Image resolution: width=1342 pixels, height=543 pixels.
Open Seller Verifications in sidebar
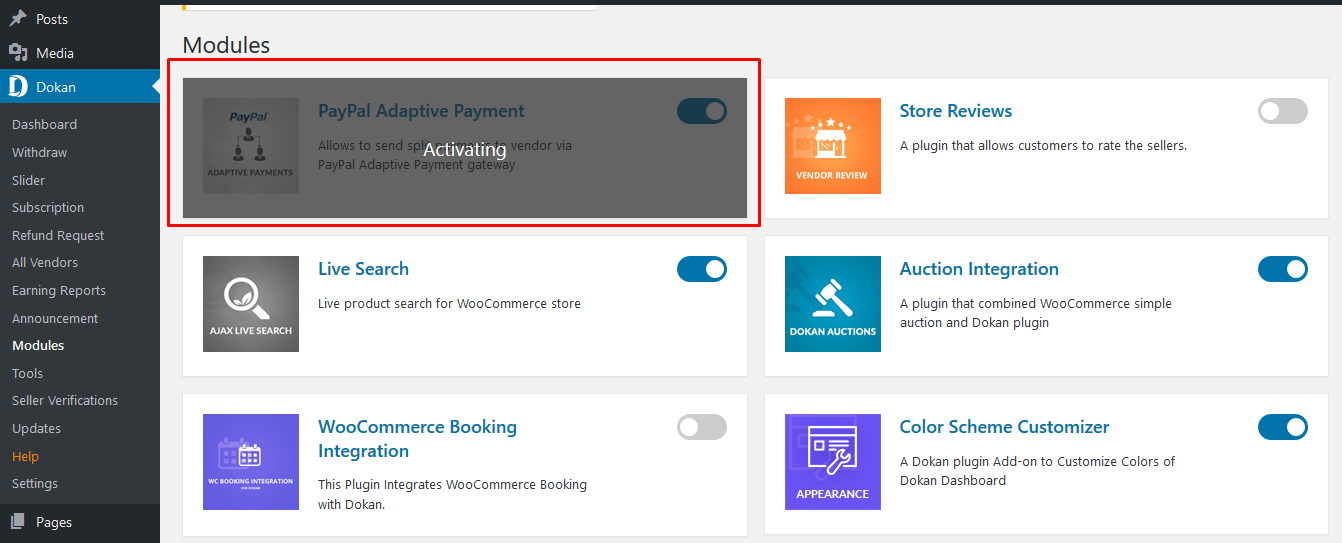(65, 400)
